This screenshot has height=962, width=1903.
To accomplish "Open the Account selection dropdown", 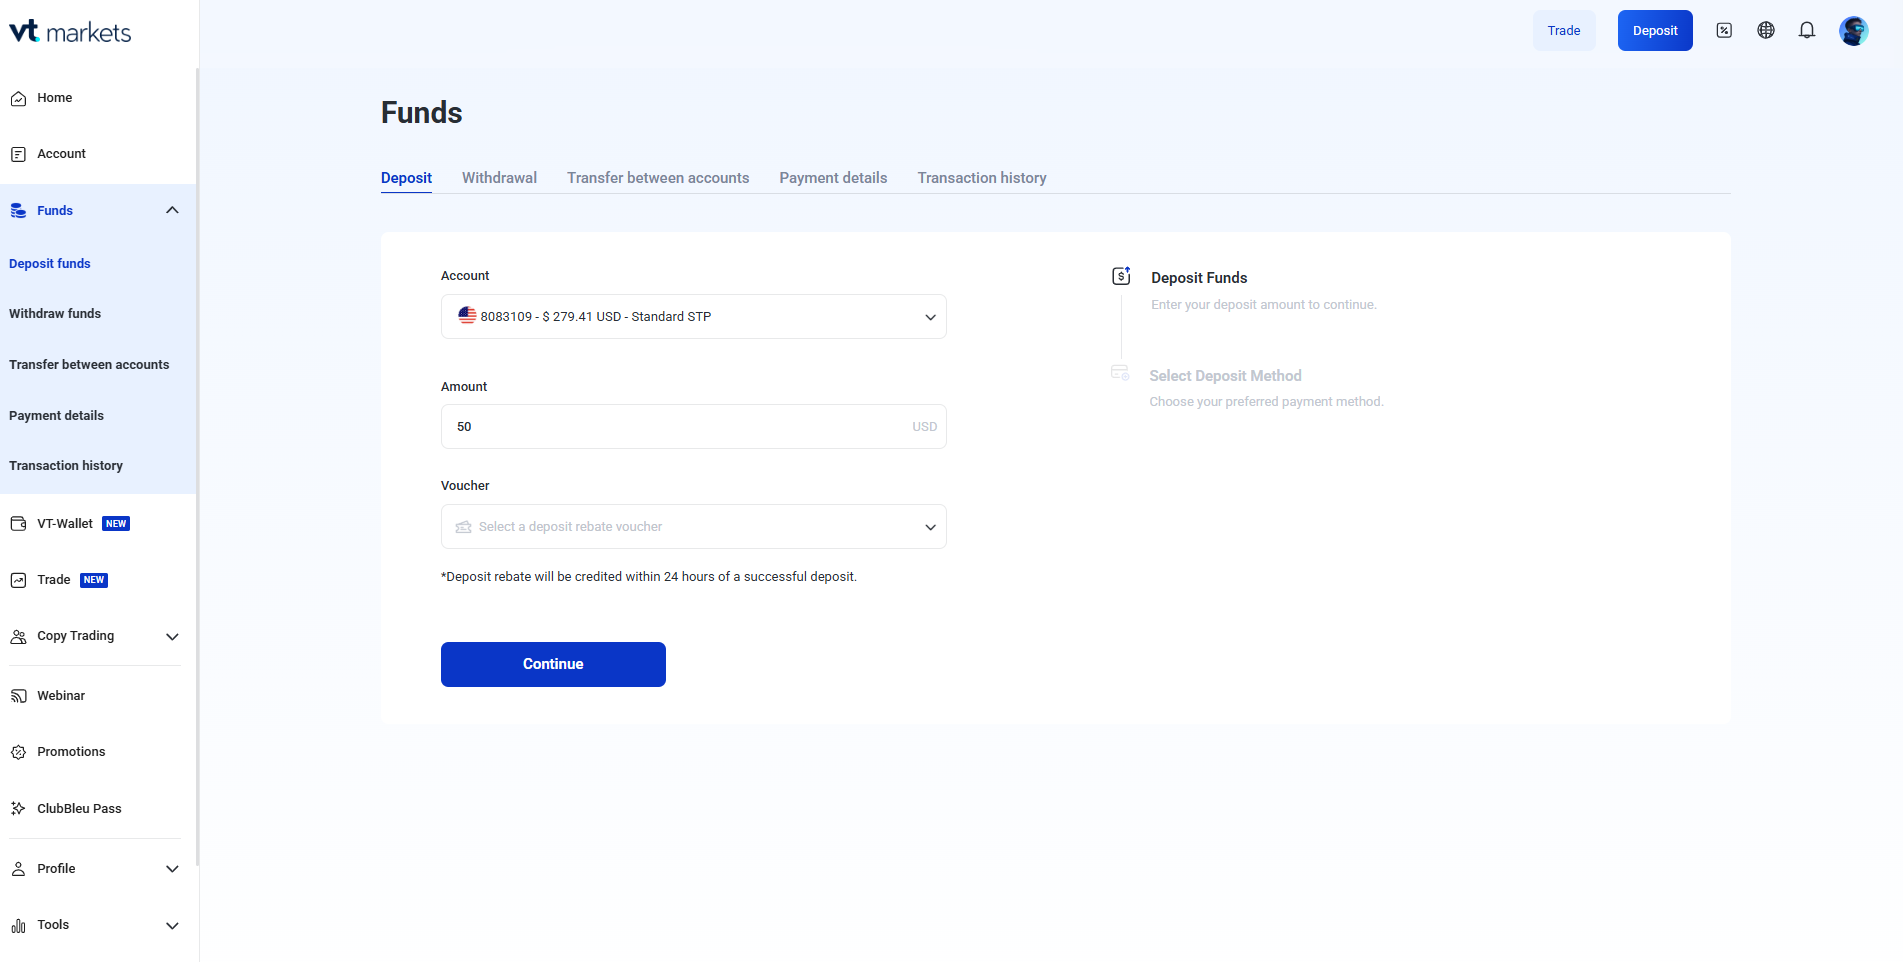I will pyautogui.click(x=694, y=317).
